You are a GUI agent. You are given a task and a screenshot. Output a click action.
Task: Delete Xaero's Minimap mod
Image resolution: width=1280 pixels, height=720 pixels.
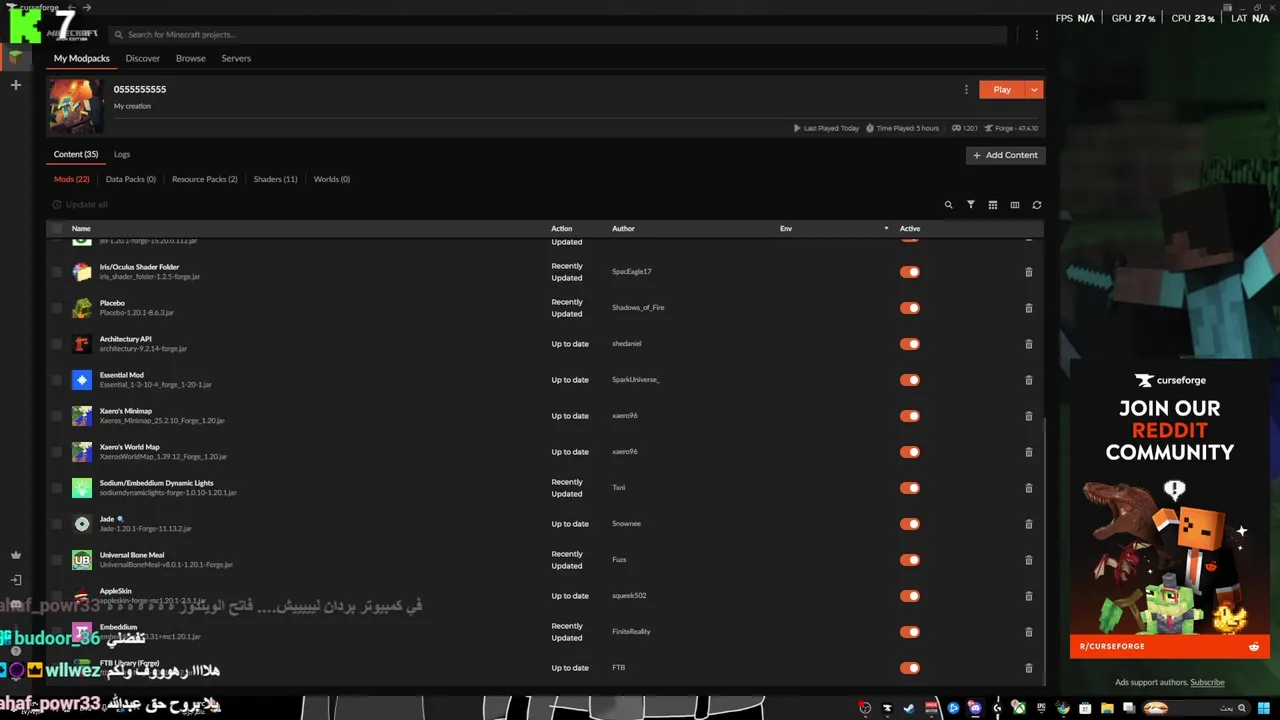[1028, 416]
